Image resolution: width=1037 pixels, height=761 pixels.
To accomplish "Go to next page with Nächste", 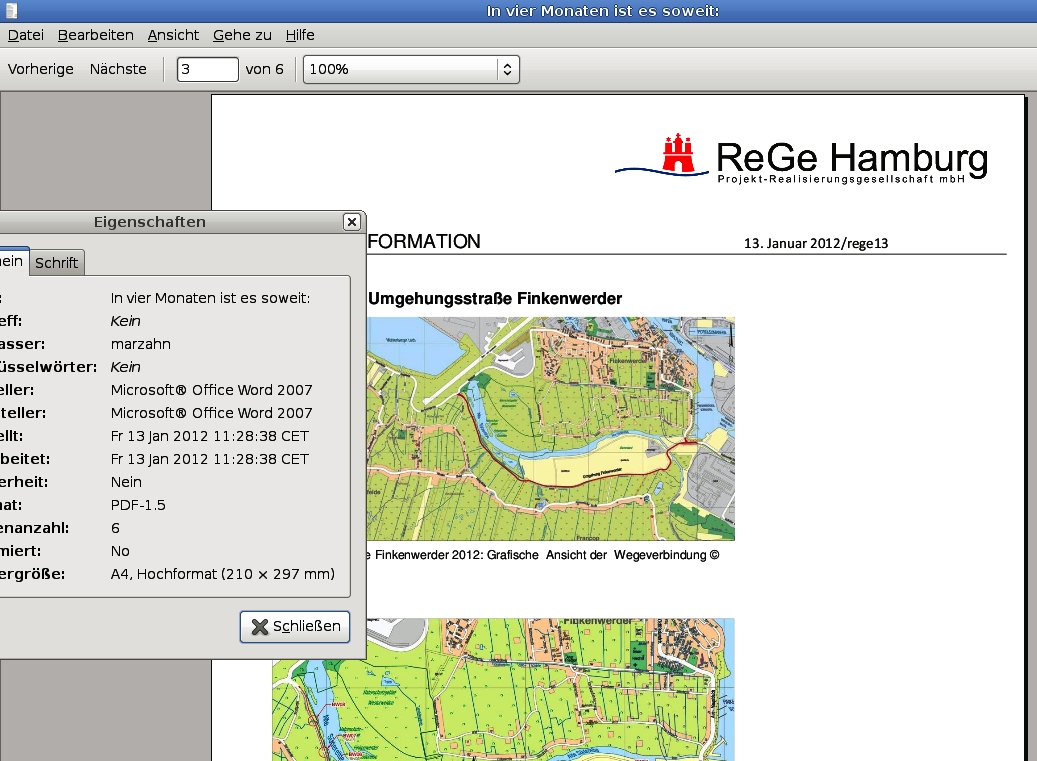I will pos(118,69).
